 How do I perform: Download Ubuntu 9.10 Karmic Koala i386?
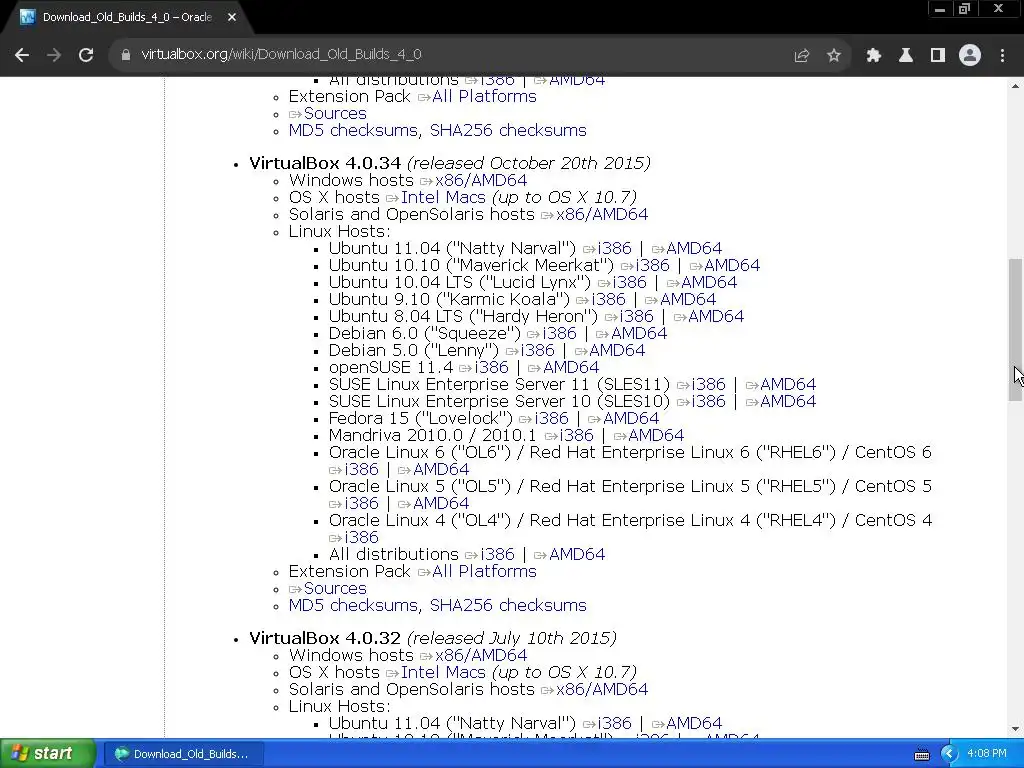pyautogui.click(x=609, y=299)
